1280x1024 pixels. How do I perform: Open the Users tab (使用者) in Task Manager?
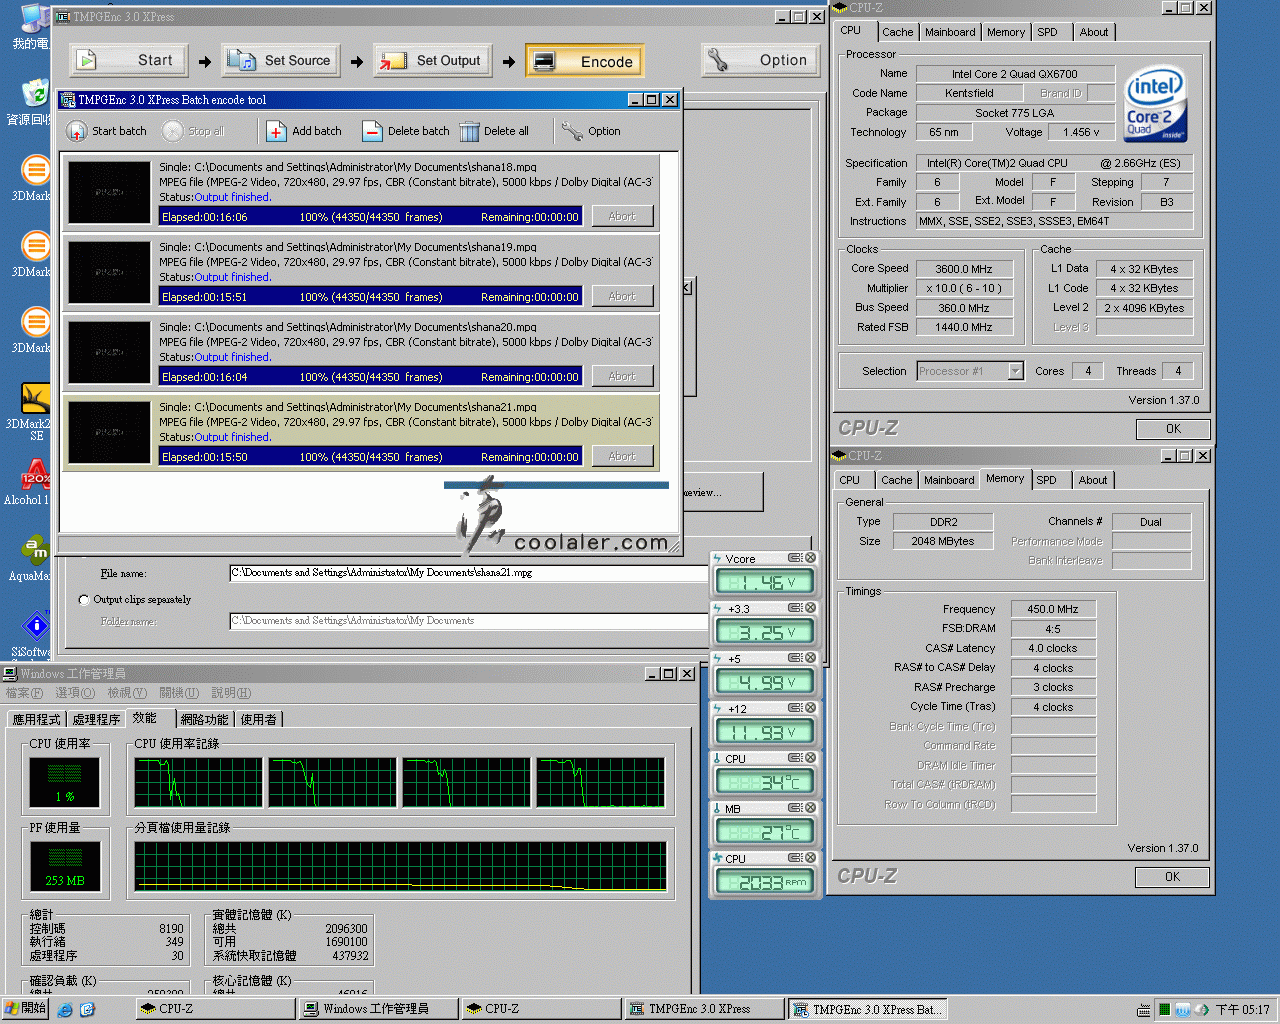(x=258, y=719)
